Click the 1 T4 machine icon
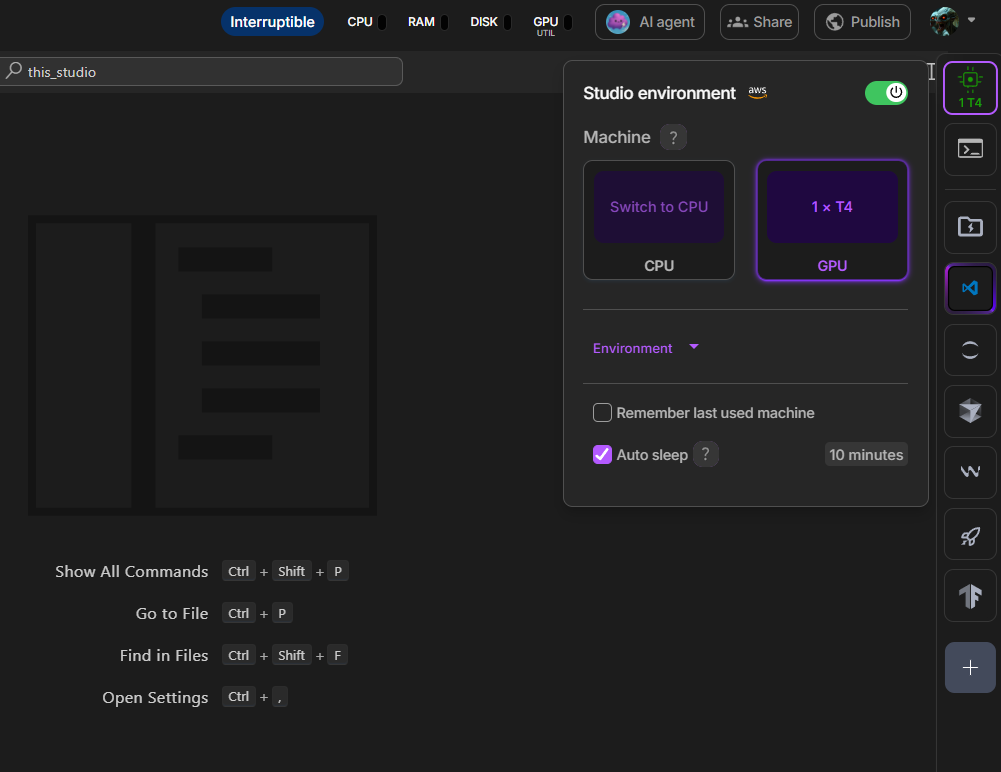1001x772 pixels. [x=969, y=87]
